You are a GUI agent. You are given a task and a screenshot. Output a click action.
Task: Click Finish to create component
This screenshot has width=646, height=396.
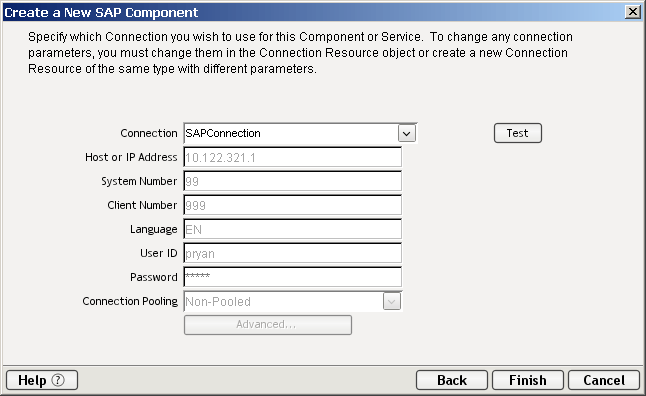coord(527,380)
